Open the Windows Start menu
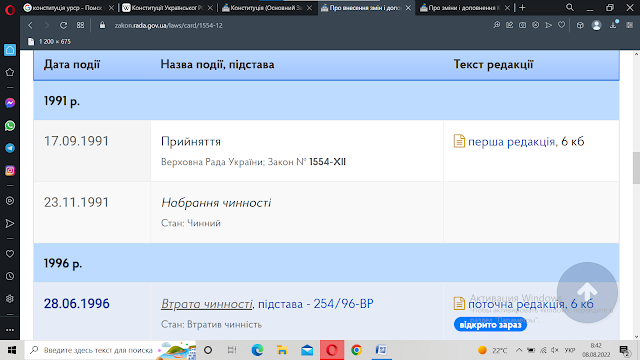Image resolution: width=640 pixels, height=360 pixels. [x=12, y=350]
